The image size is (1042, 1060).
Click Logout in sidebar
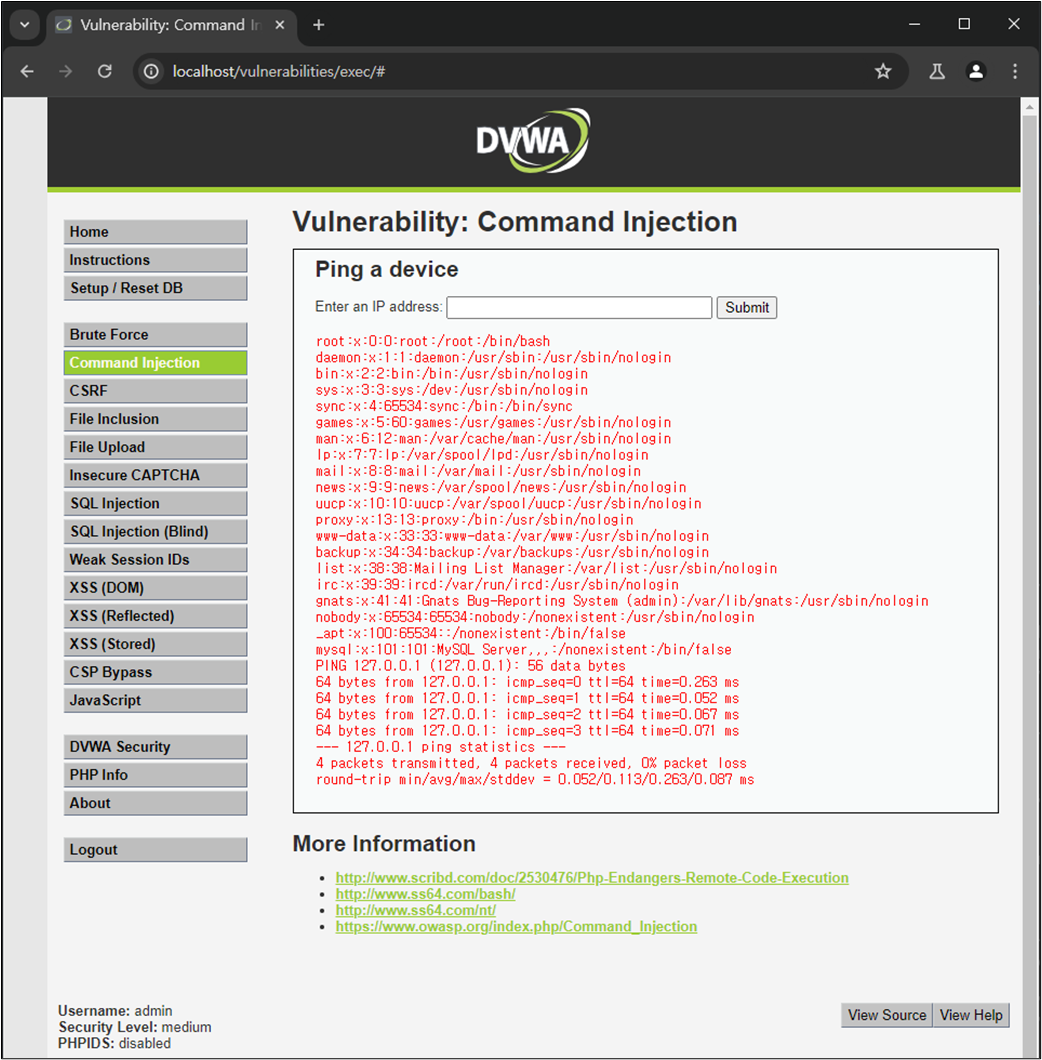point(156,850)
